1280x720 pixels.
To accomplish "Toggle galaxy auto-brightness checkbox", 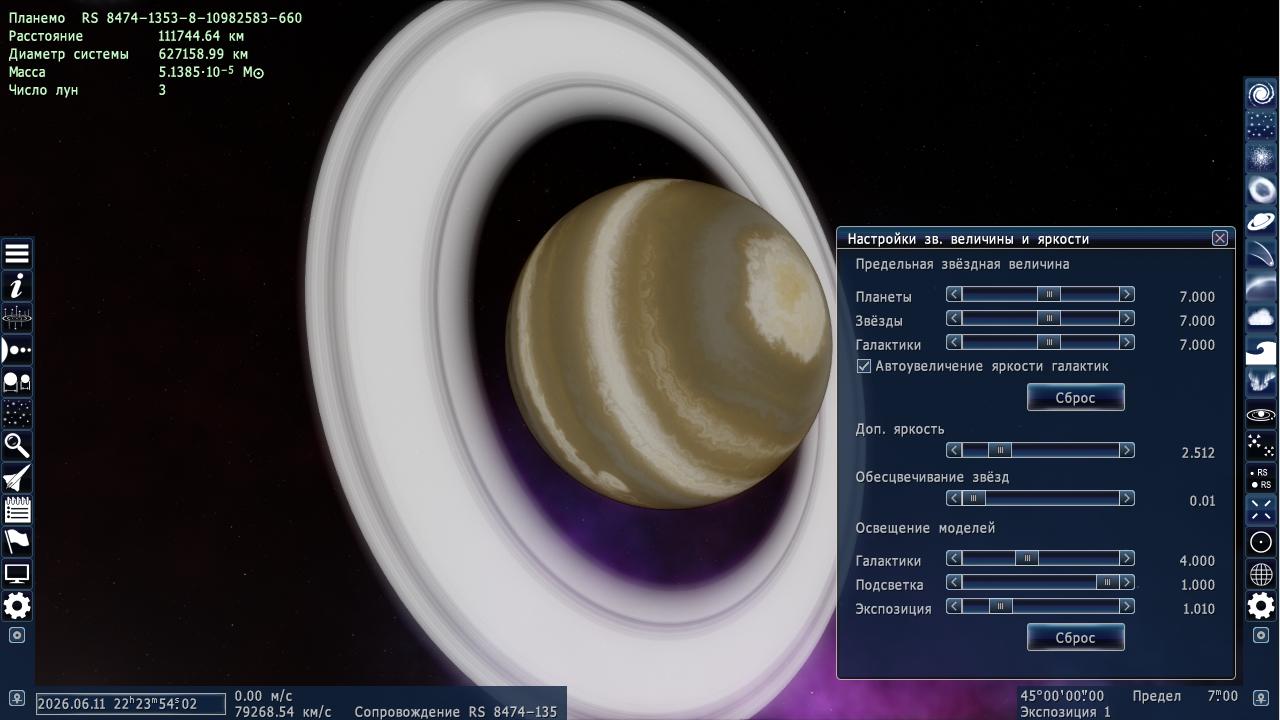I will point(864,367).
